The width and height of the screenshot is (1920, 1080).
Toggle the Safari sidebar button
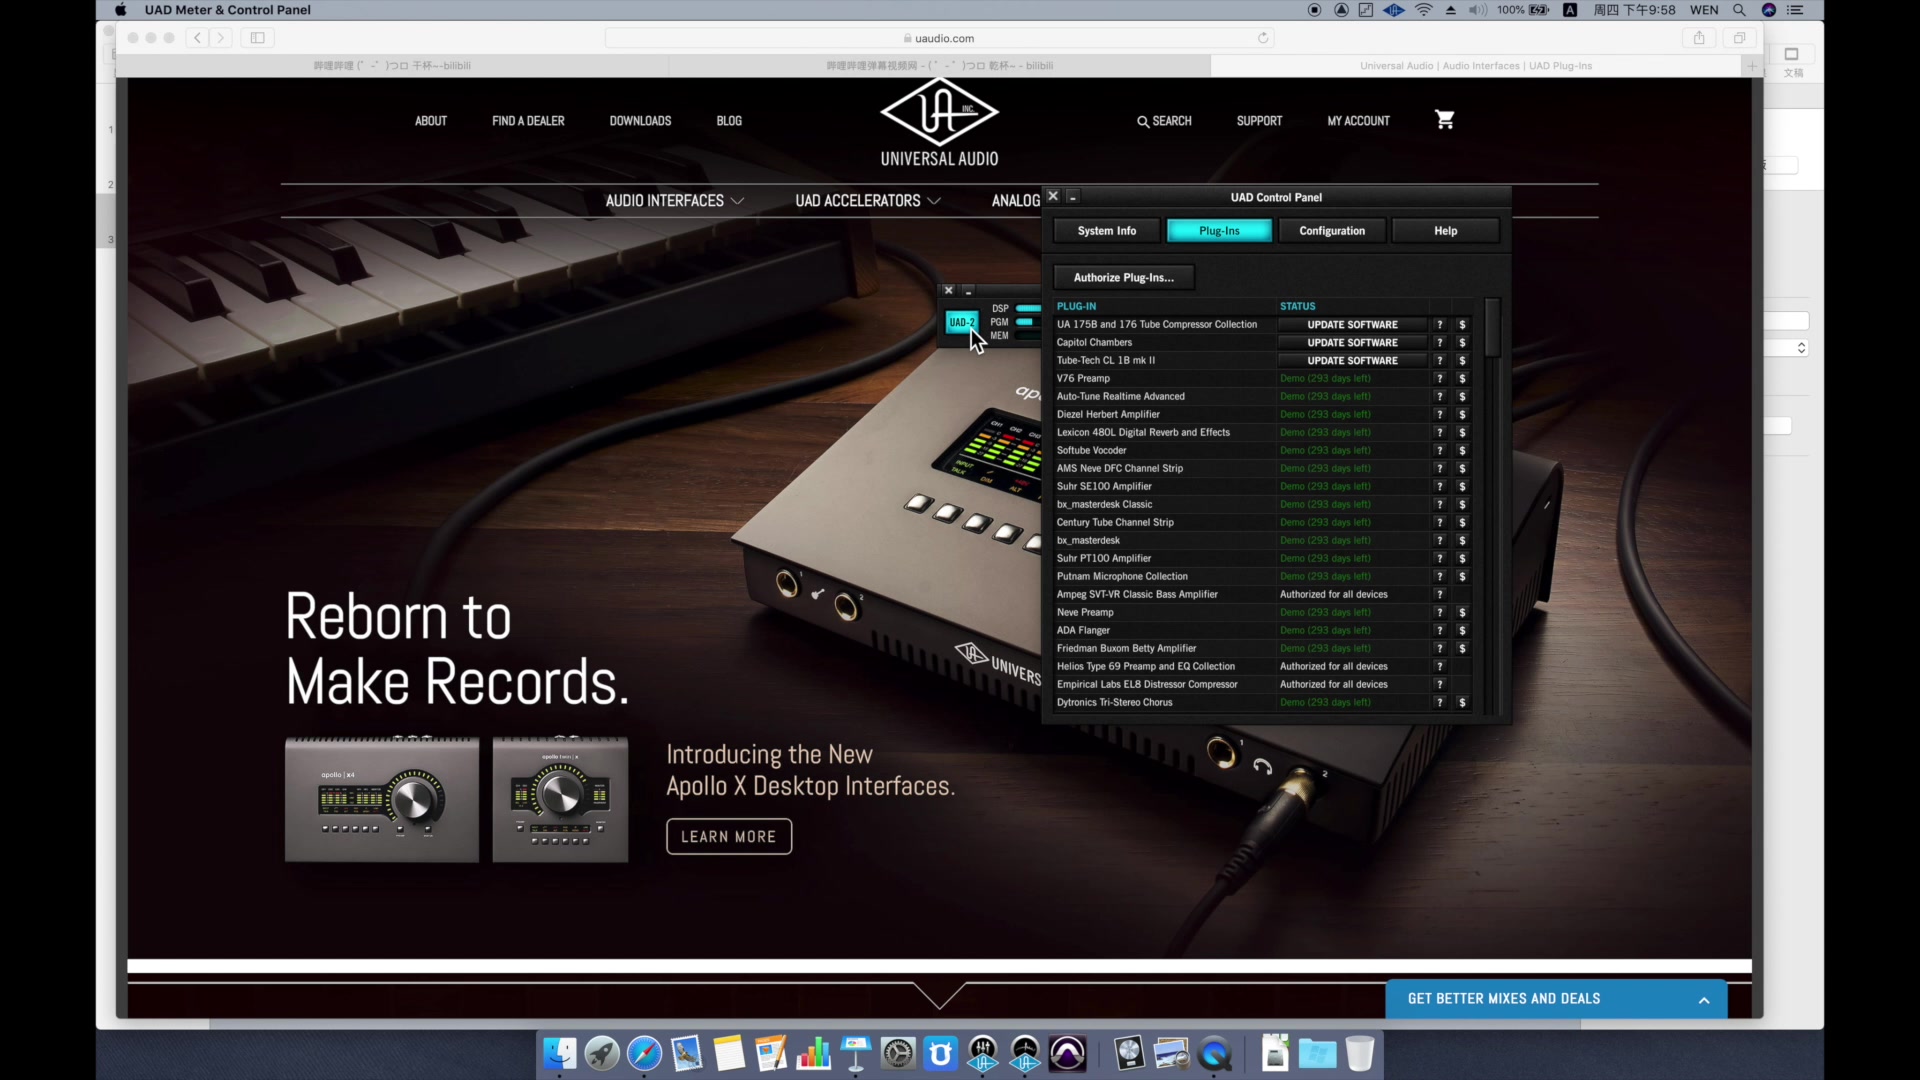[257, 38]
